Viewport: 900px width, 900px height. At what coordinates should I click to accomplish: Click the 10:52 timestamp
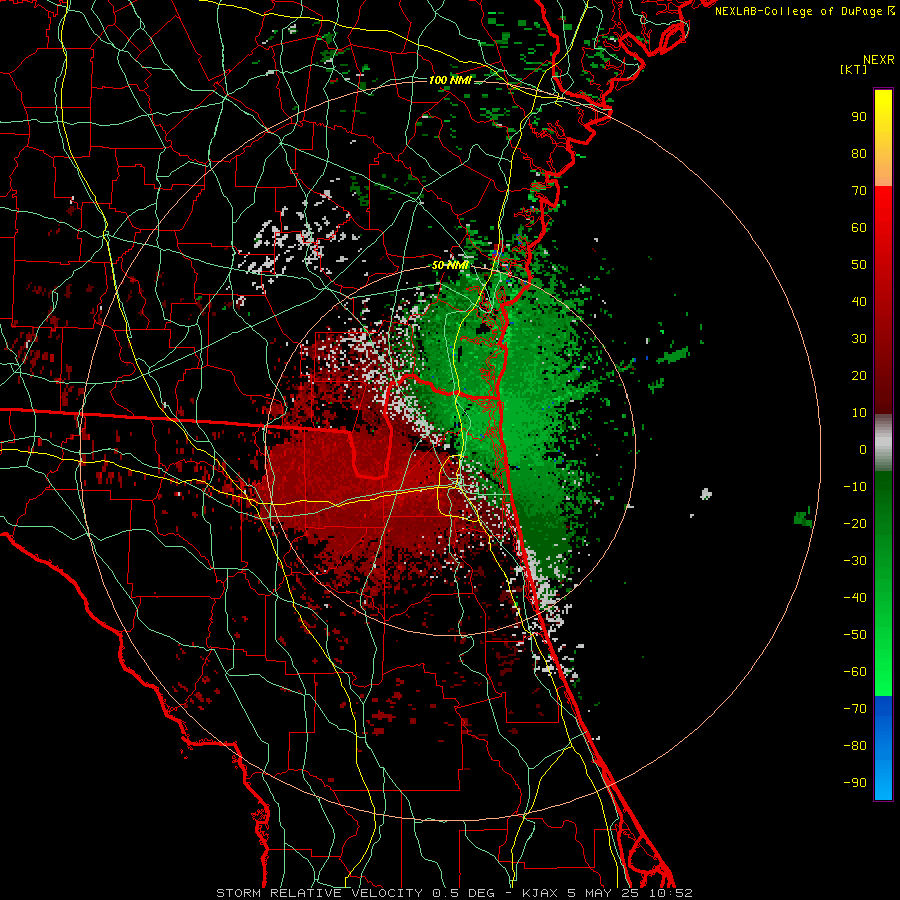pos(670,893)
